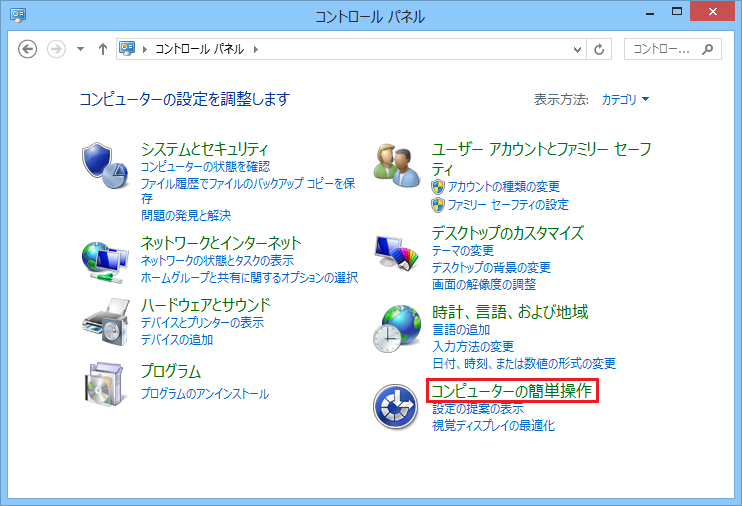This screenshot has width=742, height=506.
Task: Open 時計、言語、および地域 category
Action: point(510,312)
